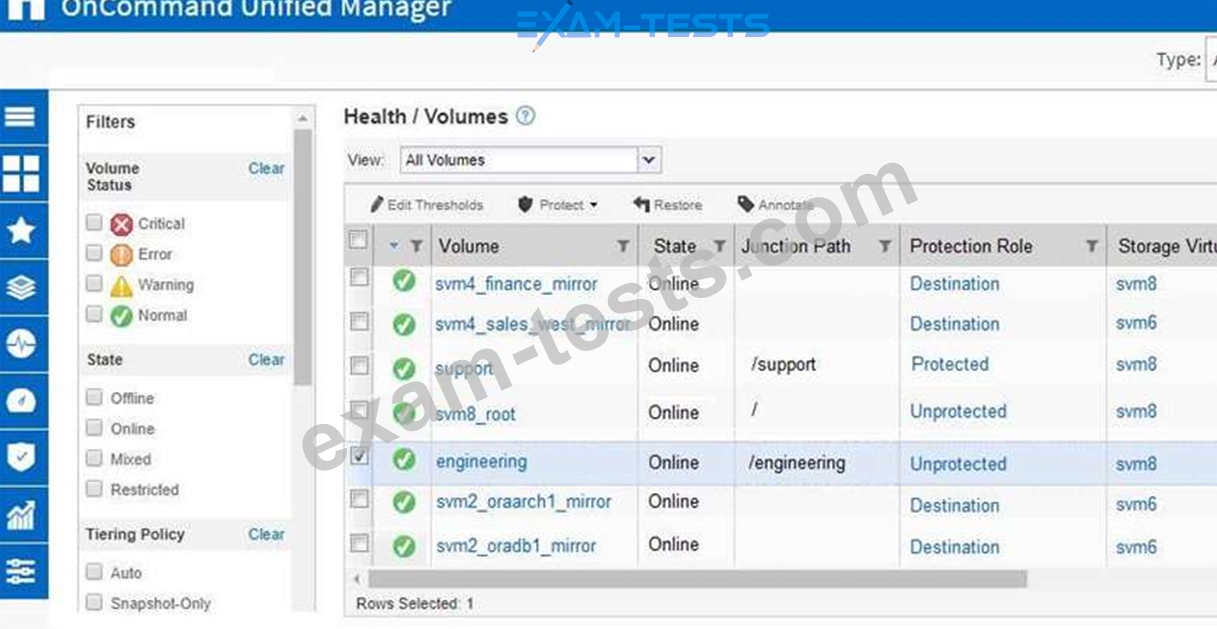Clear the State filters
This screenshot has height=629, width=1217.
click(266, 359)
